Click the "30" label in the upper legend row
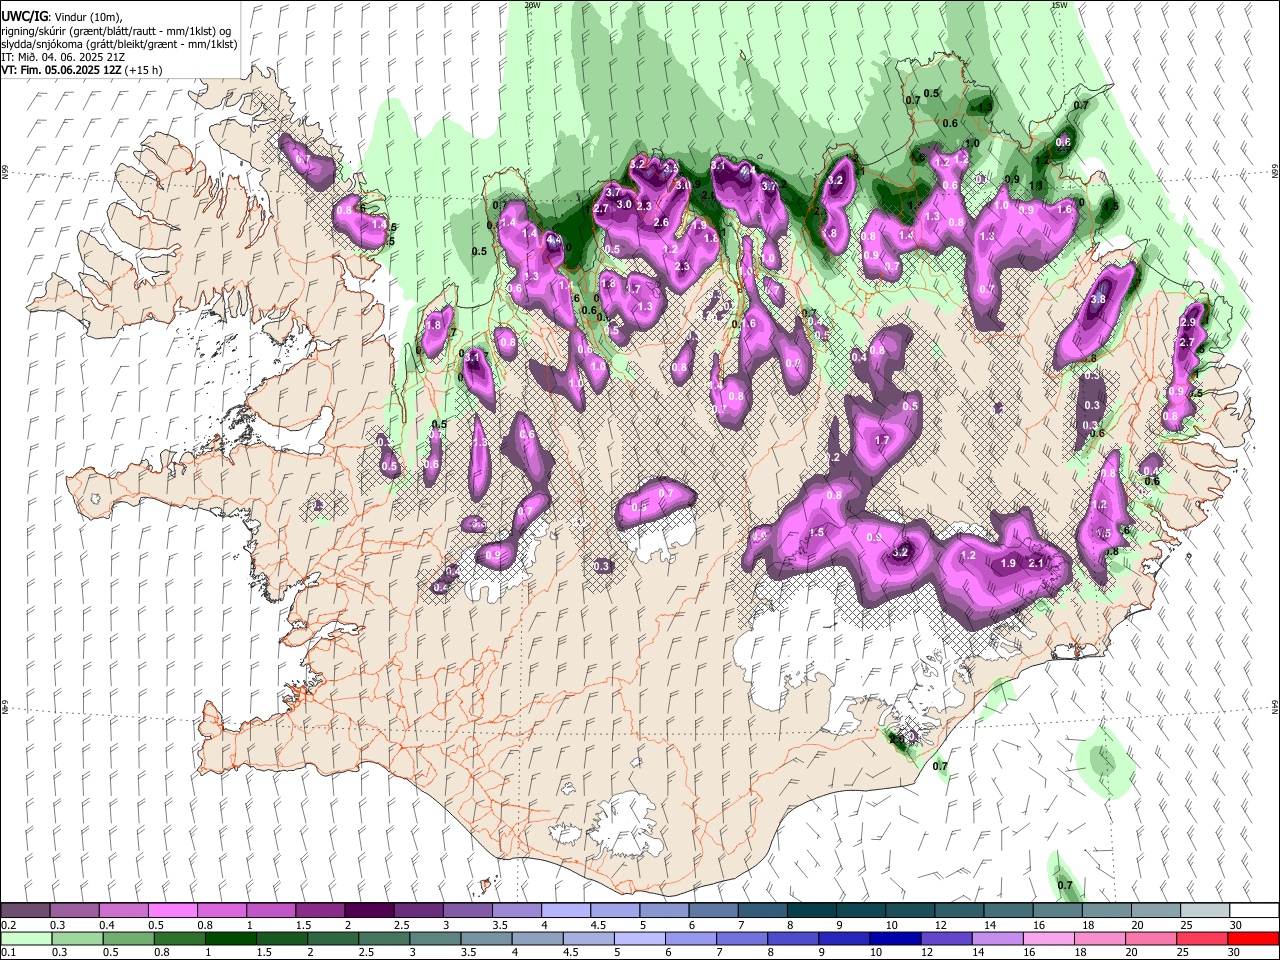The image size is (1280, 960). pos(1236,925)
